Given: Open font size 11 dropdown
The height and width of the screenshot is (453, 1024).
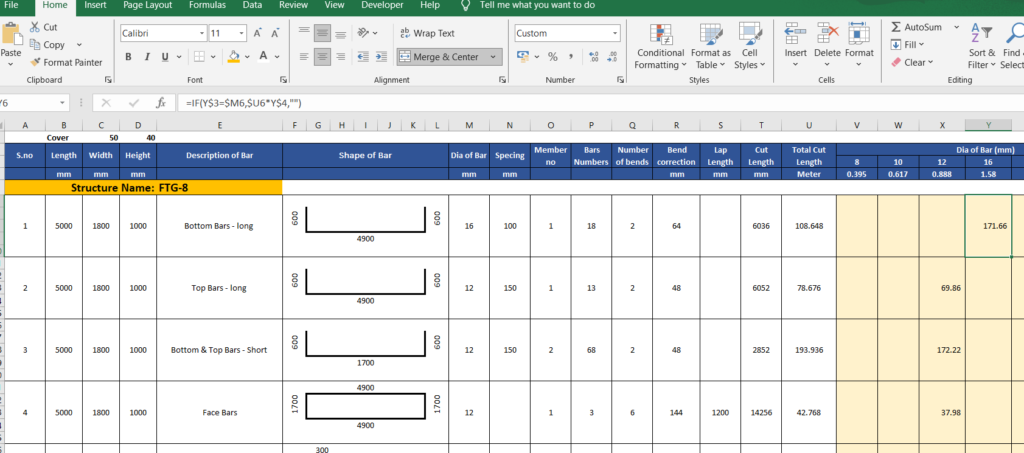Looking at the screenshot, I should coord(242,33).
